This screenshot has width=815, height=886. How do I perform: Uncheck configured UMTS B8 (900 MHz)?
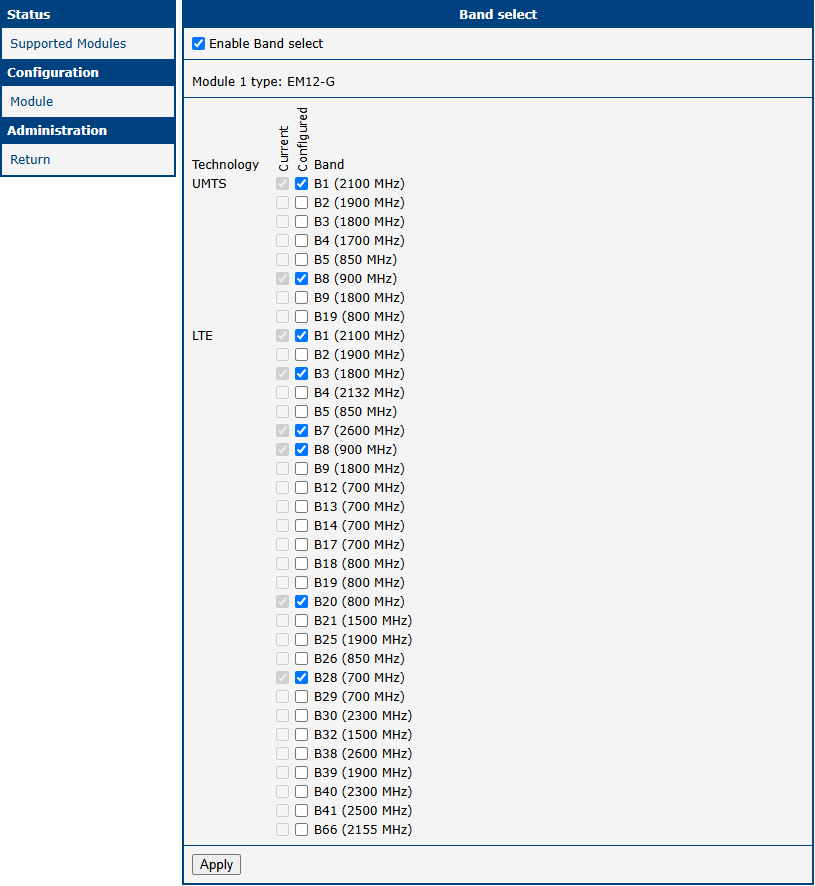pos(302,279)
